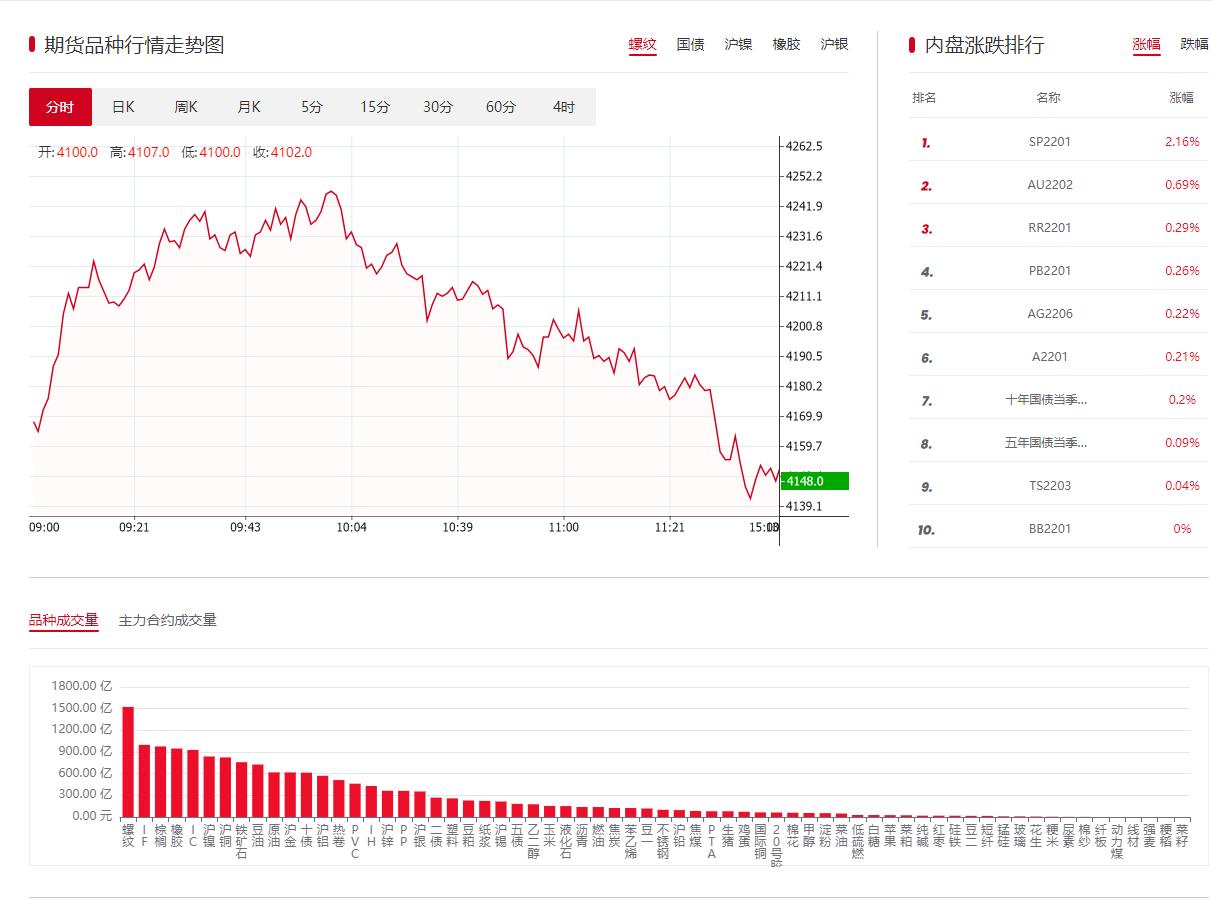Open the 周K weekly chart

185,106
